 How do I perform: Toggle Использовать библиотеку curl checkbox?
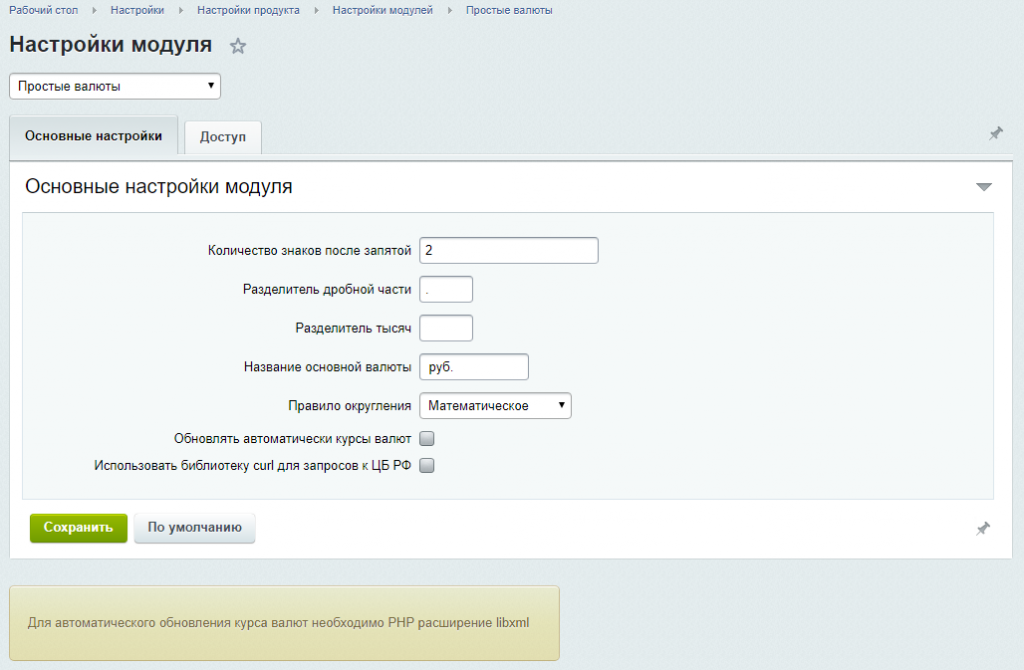pos(427,466)
